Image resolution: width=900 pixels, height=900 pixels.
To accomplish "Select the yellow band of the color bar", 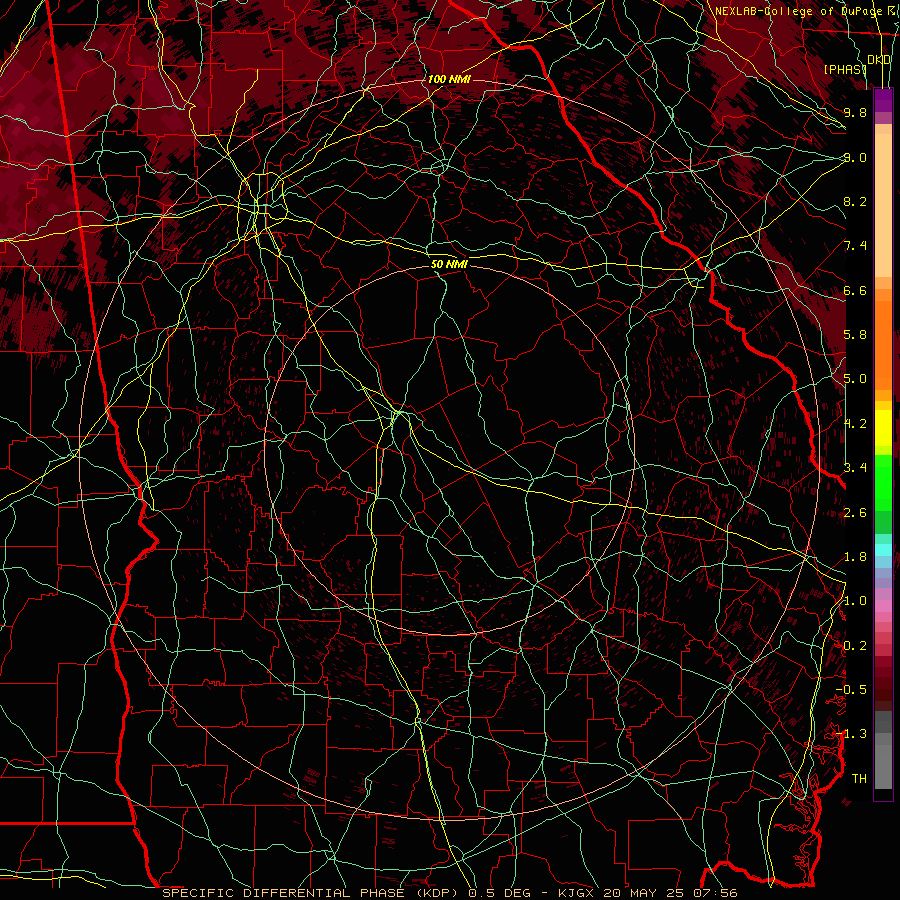I will pos(883,428).
